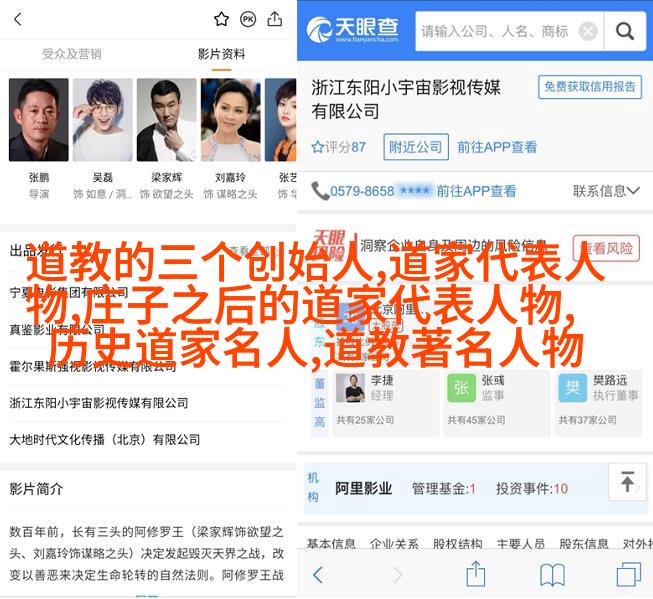
Task: Tap the back arrow in film page
Action: tap(17, 19)
